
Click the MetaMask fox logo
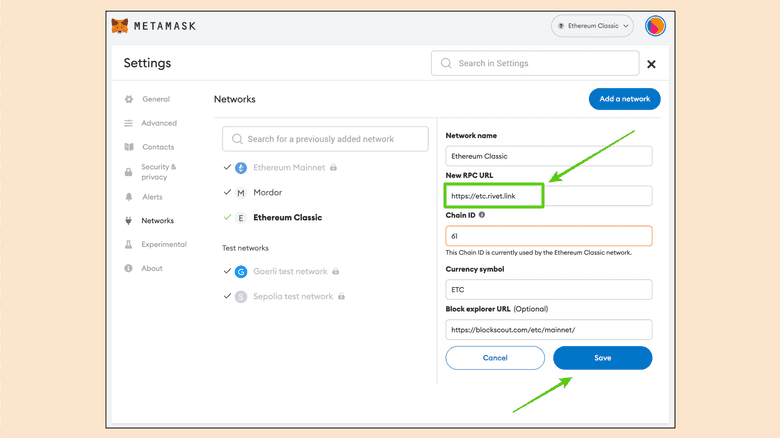pos(119,25)
